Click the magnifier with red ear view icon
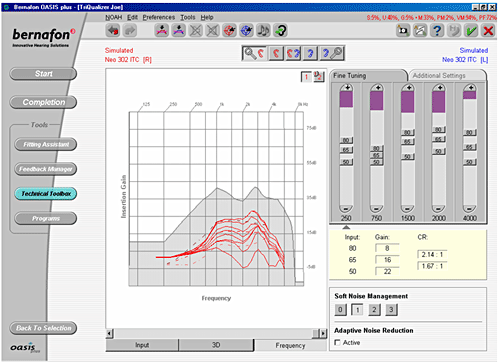Screen dimensions: 500x362 click(255, 53)
